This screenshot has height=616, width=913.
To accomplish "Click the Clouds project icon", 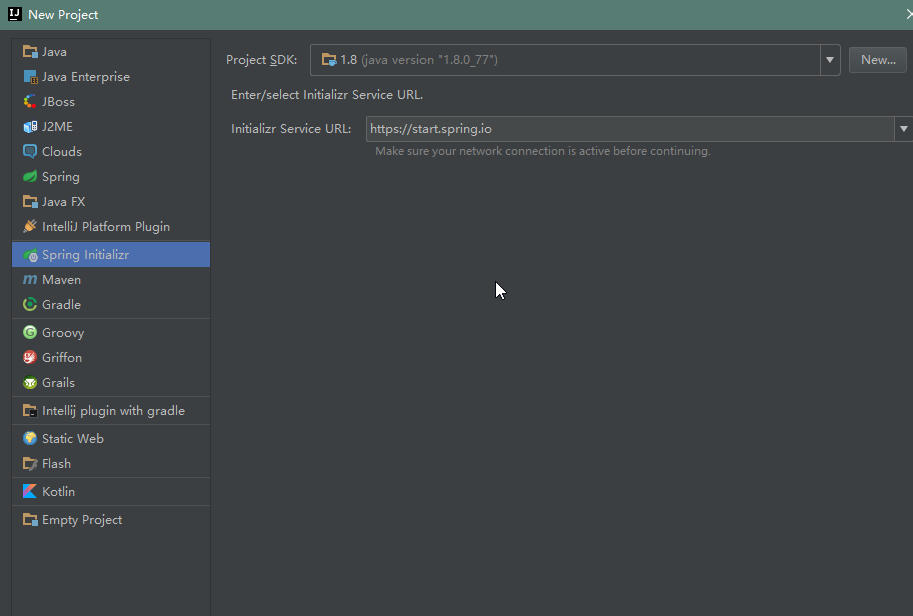I will tap(30, 152).
